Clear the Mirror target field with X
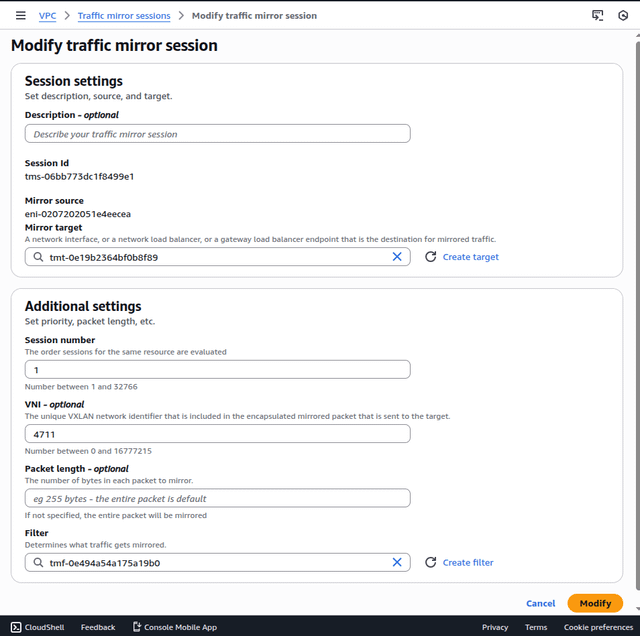The height and width of the screenshot is (636, 640). 397,257
